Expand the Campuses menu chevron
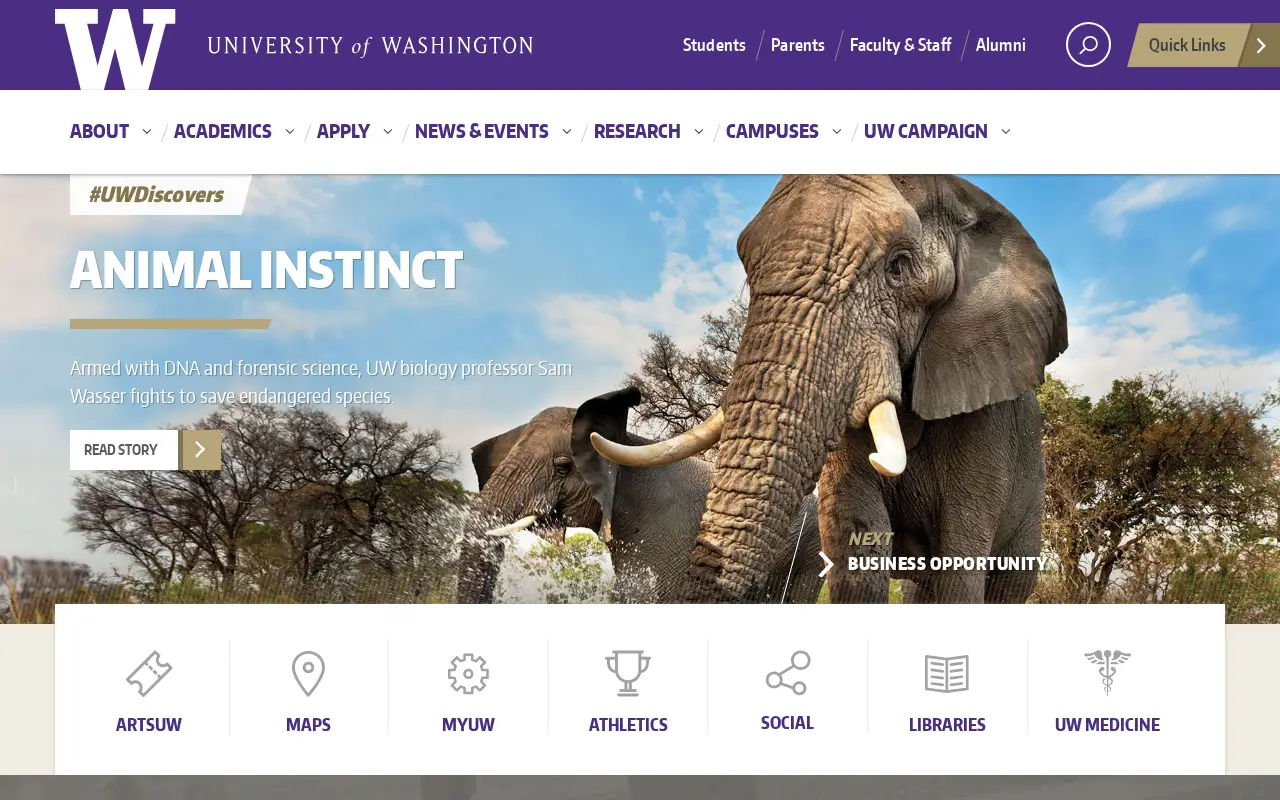The height and width of the screenshot is (800, 1280). (837, 131)
